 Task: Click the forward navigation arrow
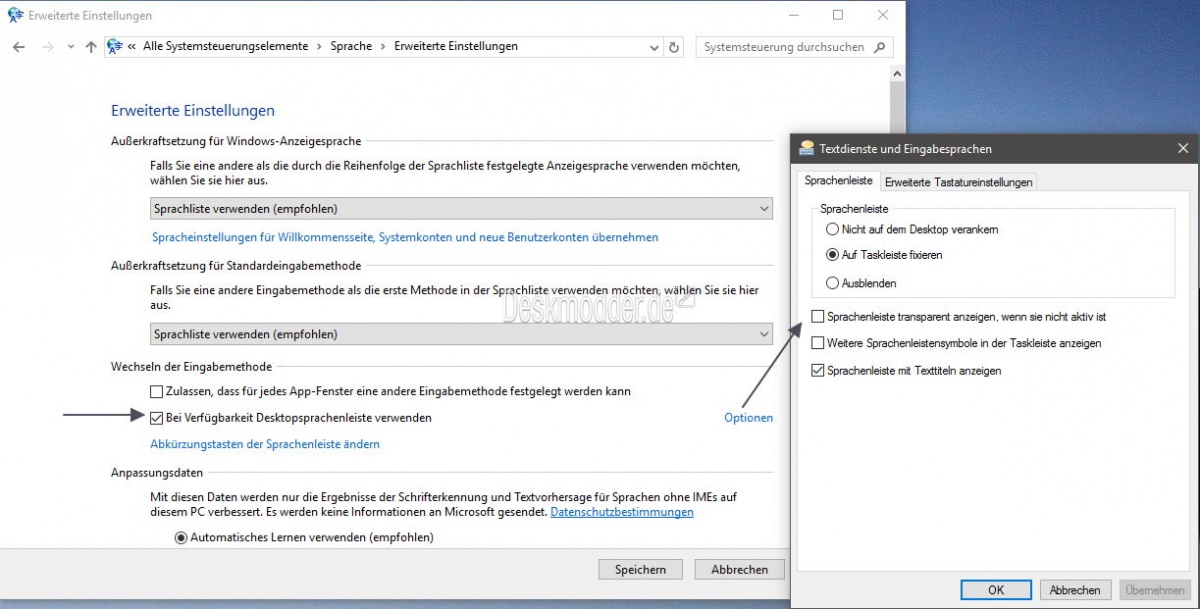pyautogui.click(x=44, y=46)
